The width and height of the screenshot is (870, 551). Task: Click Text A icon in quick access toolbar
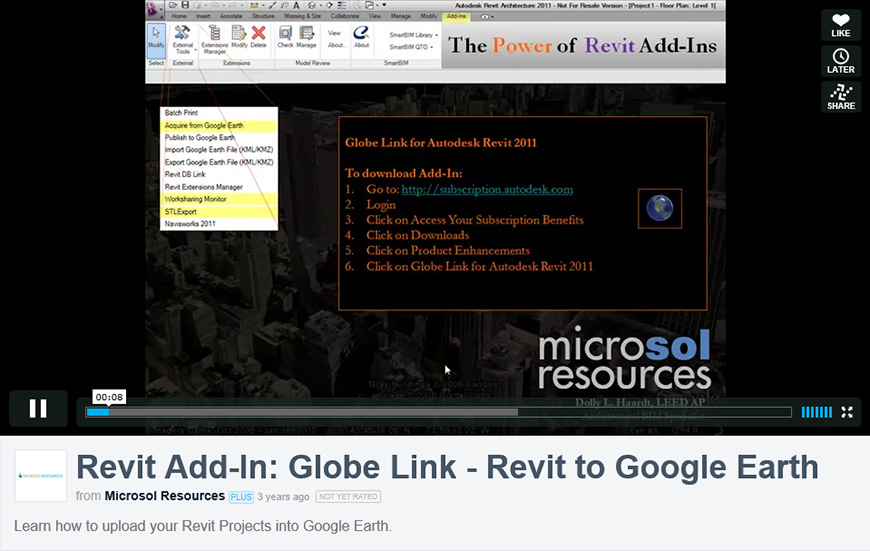click(x=296, y=5)
